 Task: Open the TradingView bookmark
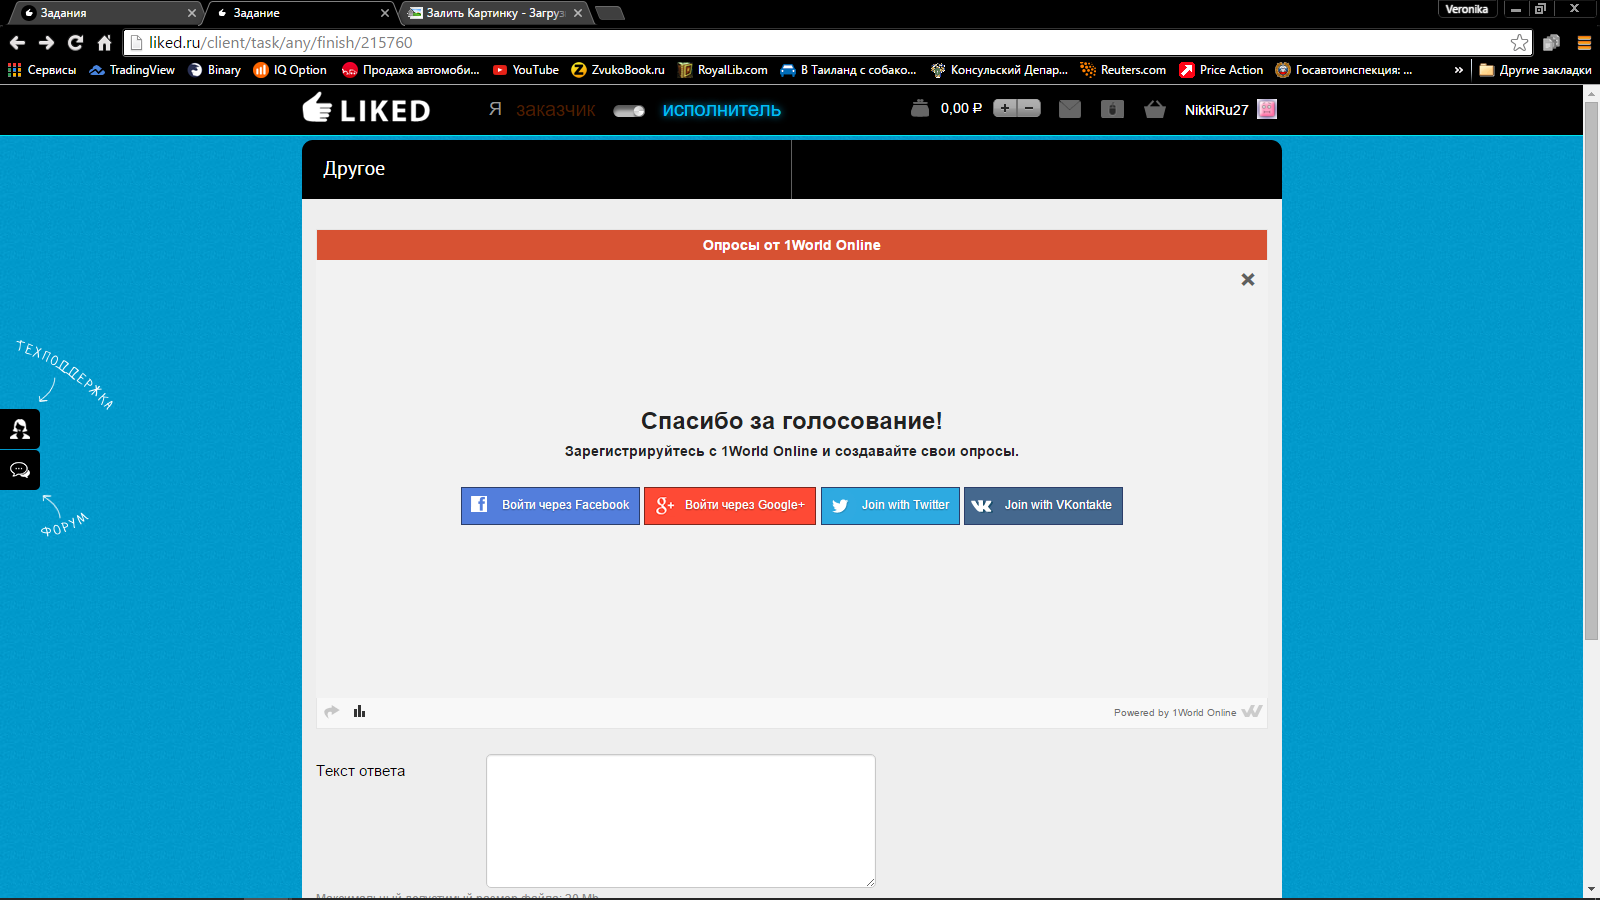[132, 70]
